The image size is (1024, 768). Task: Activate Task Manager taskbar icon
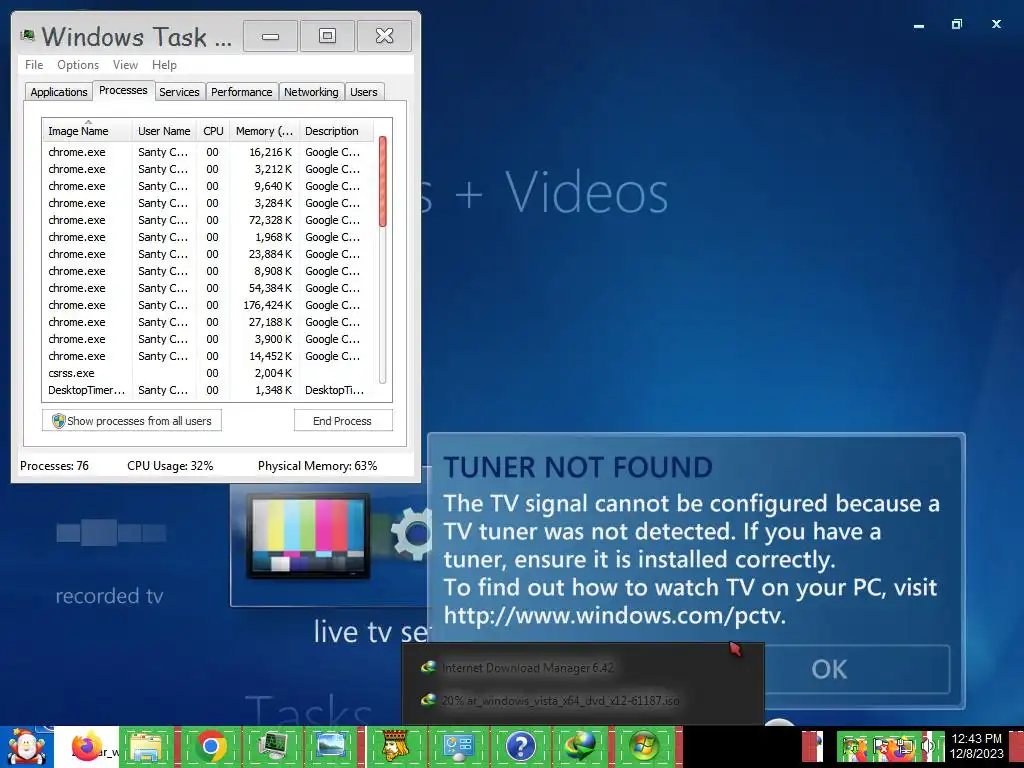point(272,746)
